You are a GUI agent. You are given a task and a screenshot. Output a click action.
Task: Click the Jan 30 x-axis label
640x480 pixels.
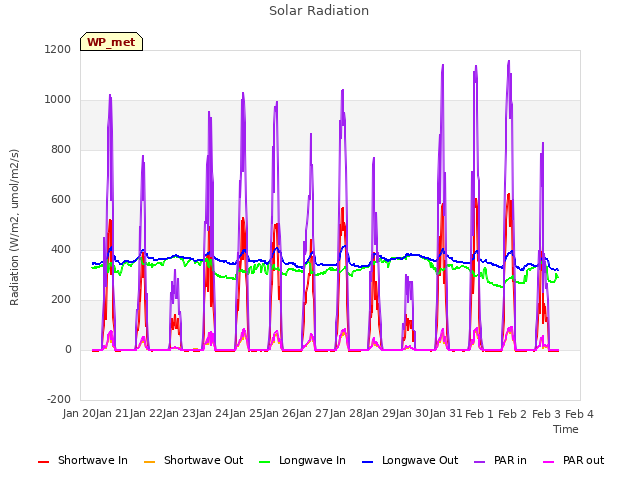click(413, 413)
